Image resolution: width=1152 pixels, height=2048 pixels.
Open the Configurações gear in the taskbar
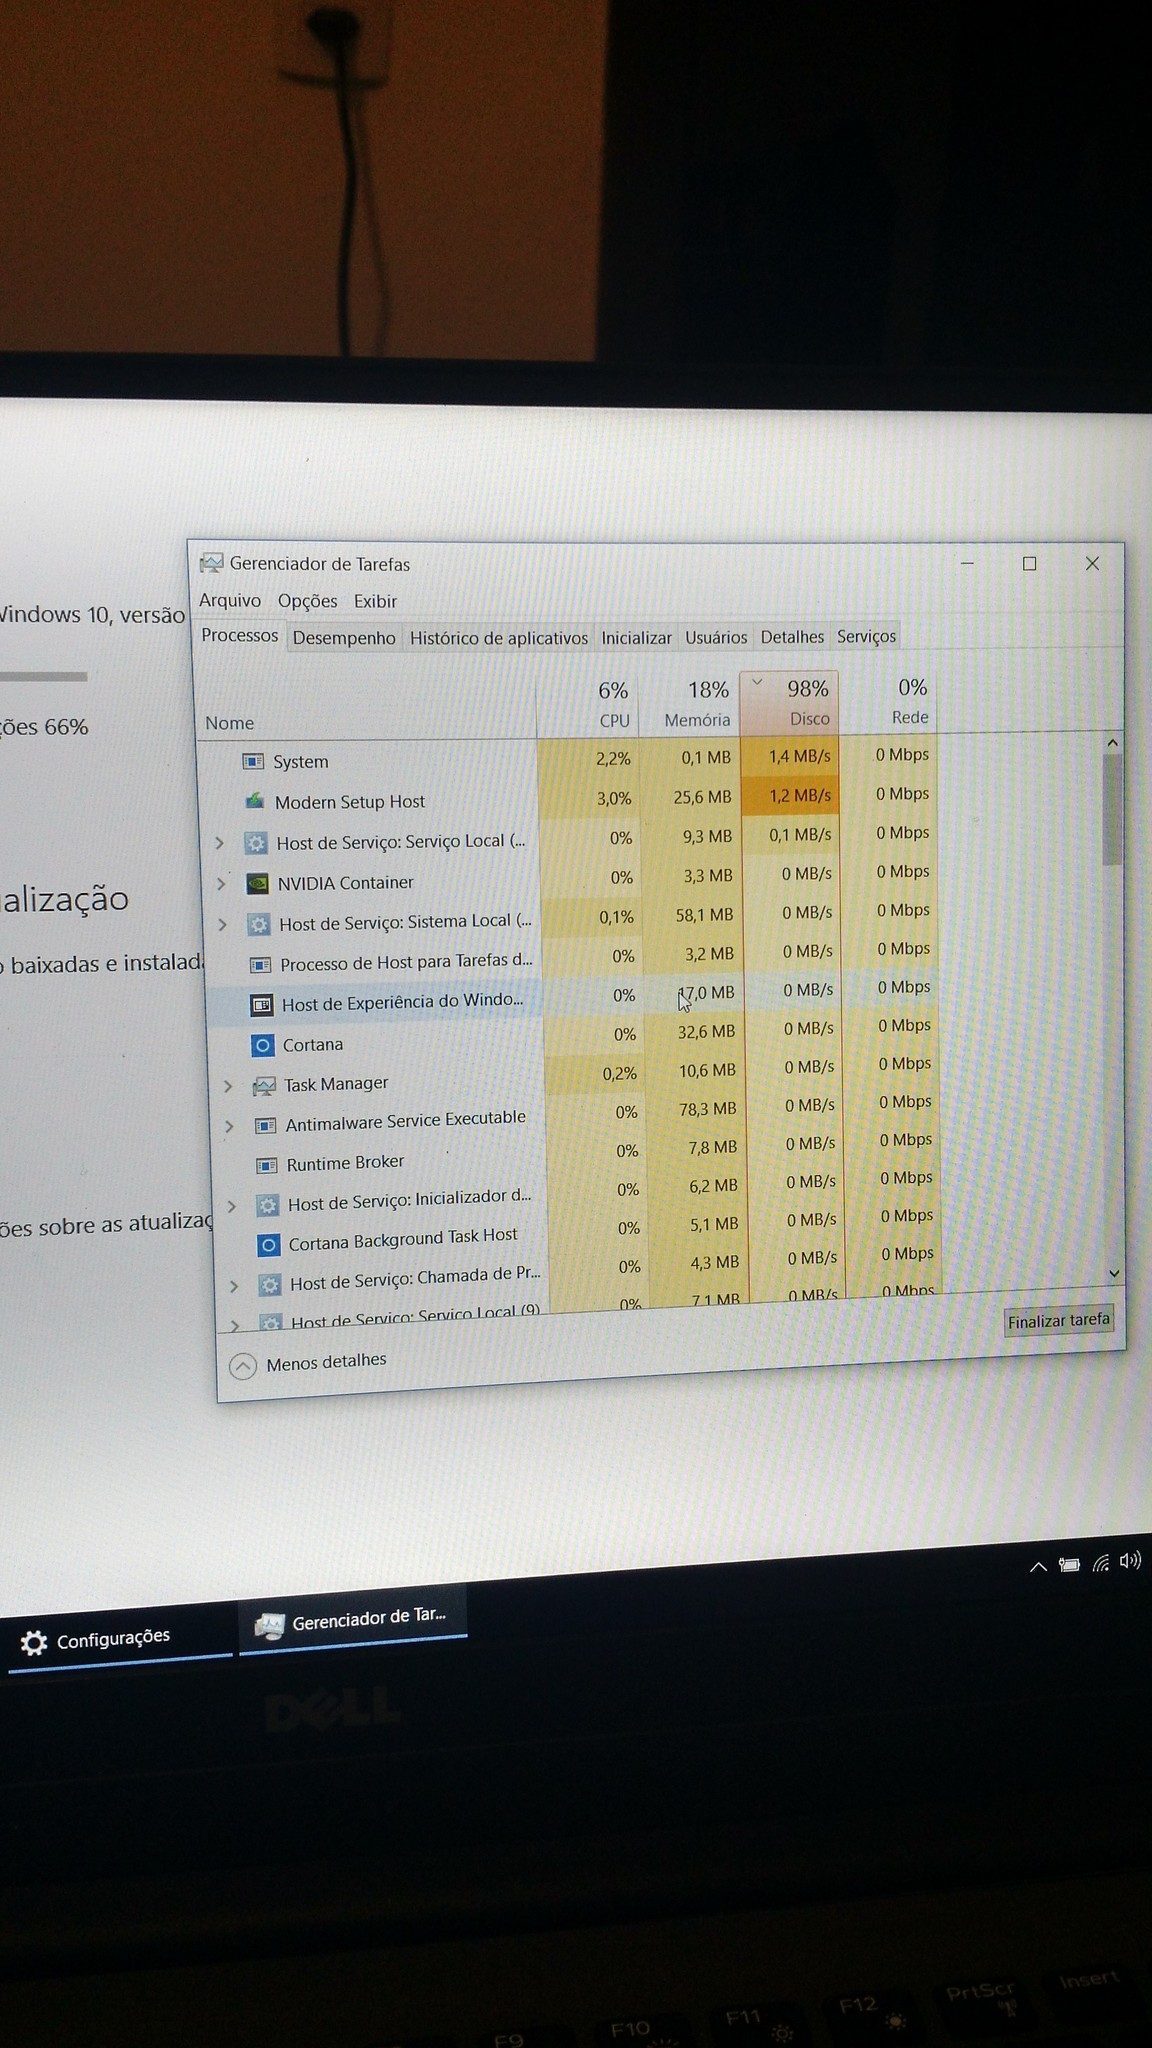pos(34,1643)
